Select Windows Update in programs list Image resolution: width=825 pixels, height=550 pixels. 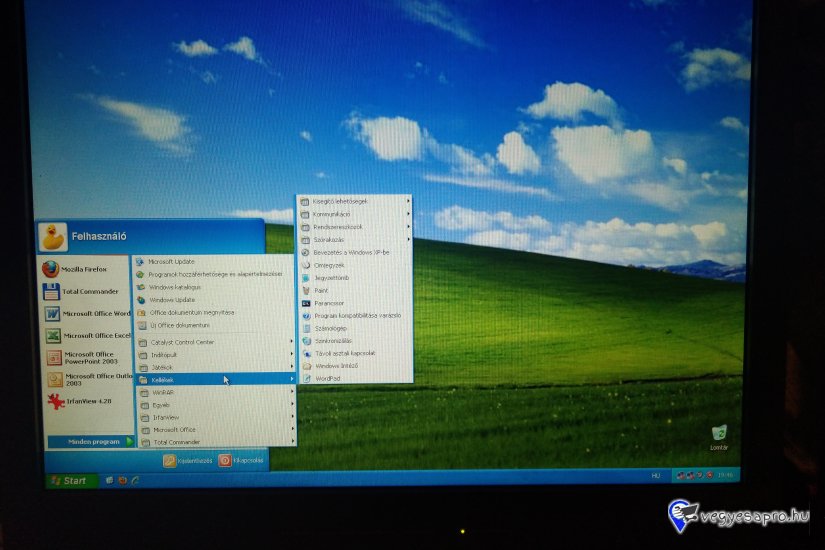click(172, 299)
